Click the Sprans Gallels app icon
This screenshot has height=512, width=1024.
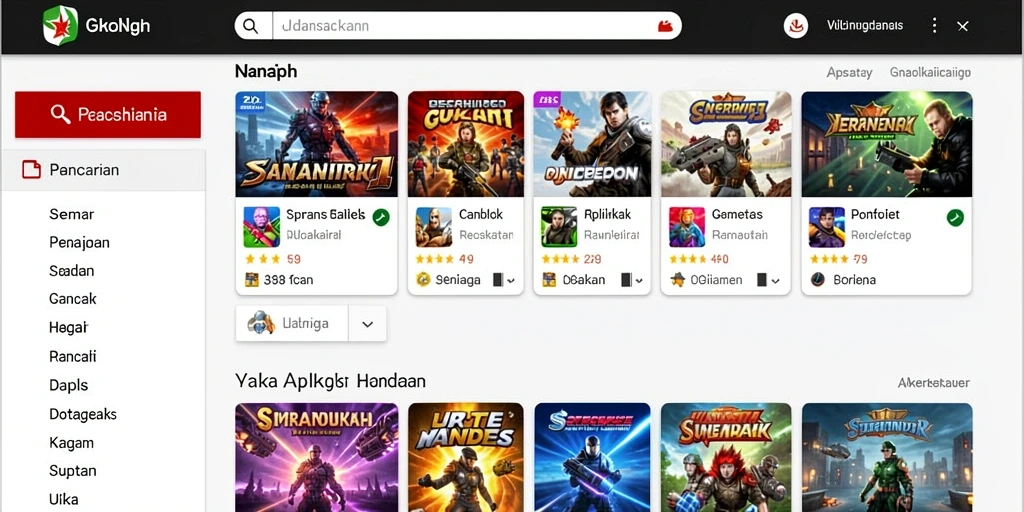[261, 227]
